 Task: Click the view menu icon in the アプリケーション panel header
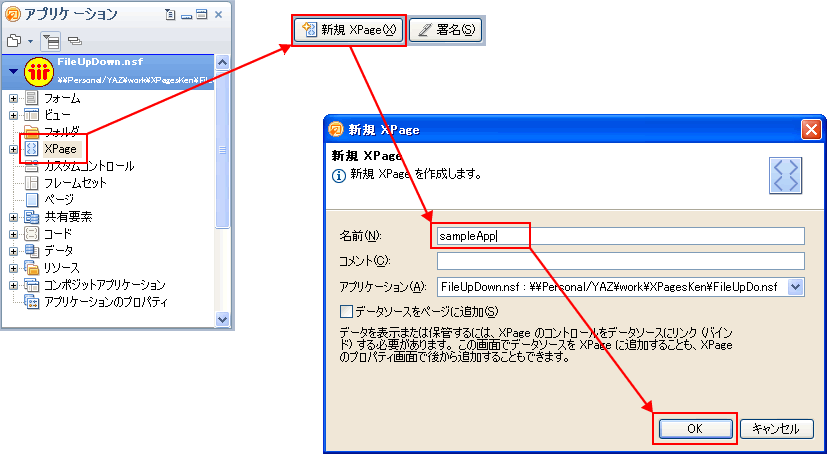tap(170, 15)
